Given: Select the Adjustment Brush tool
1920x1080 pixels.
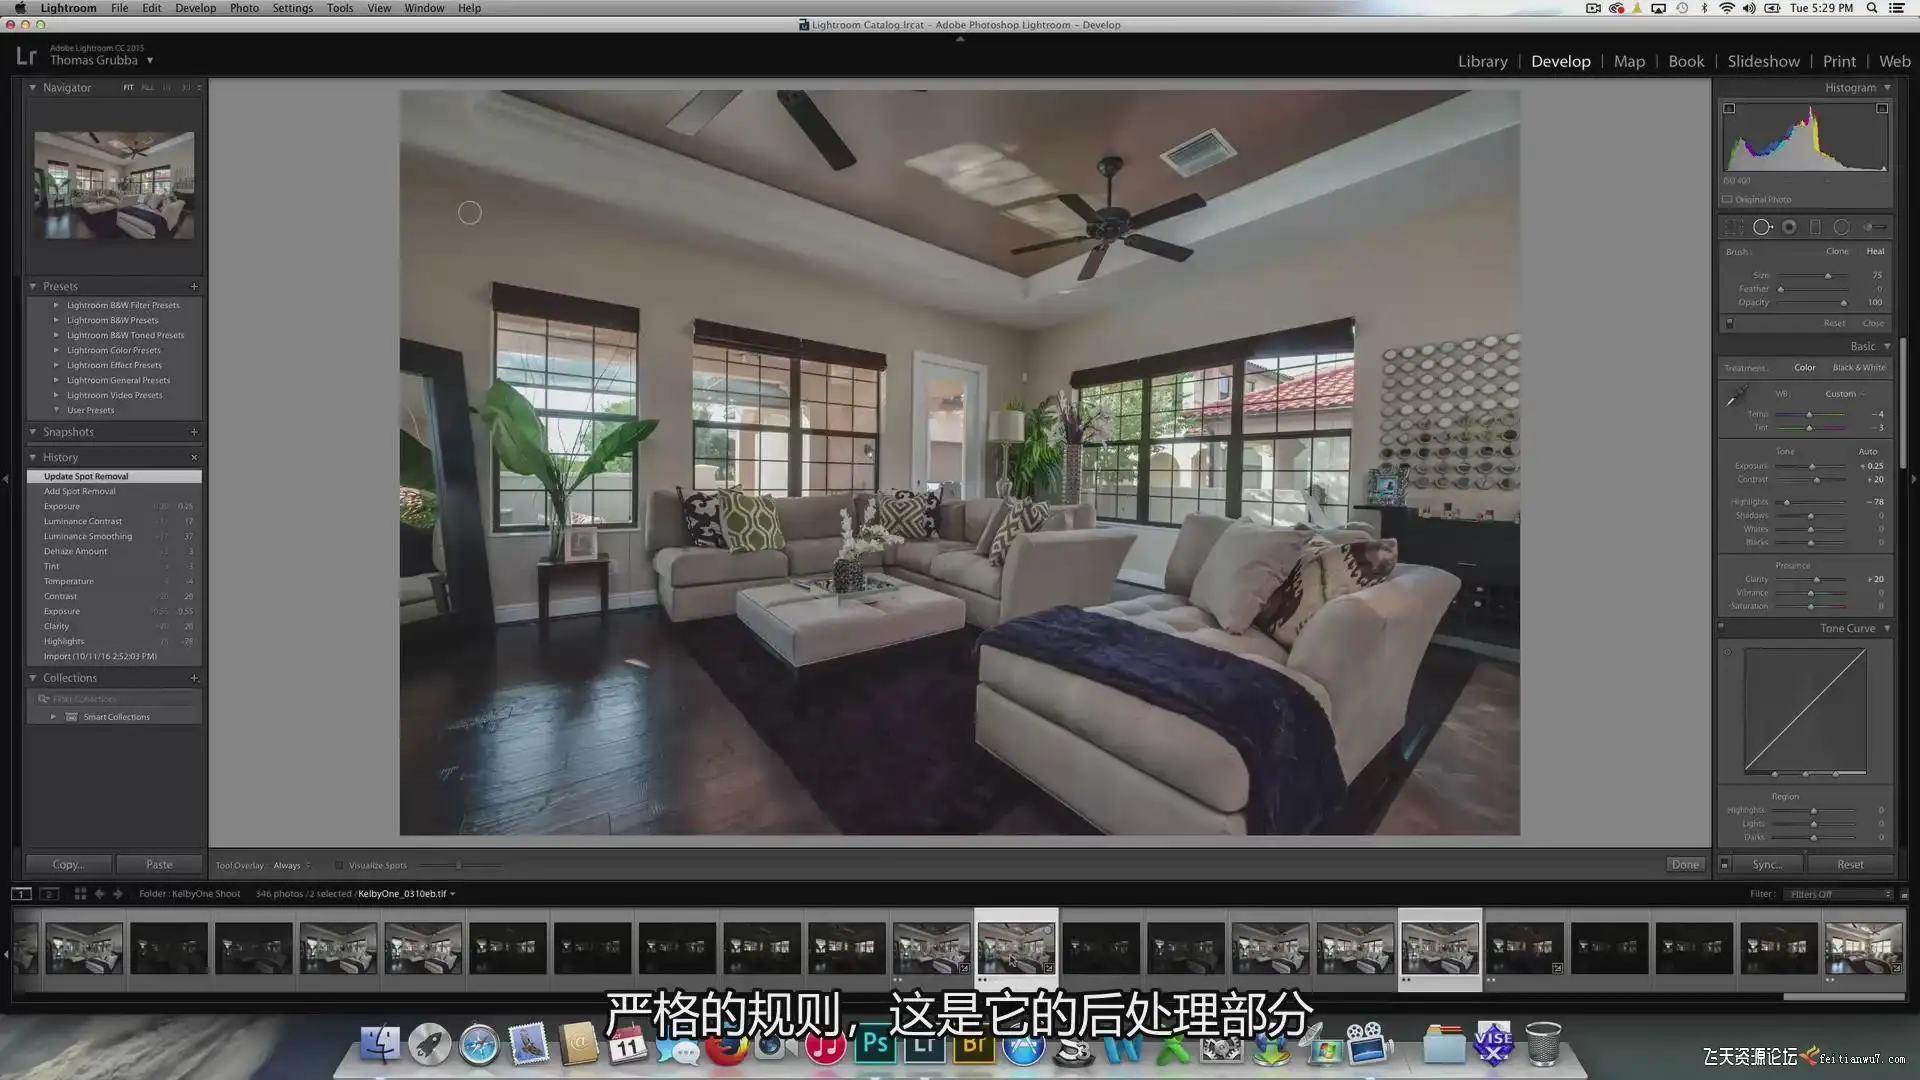Looking at the screenshot, I should pos(1872,227).
